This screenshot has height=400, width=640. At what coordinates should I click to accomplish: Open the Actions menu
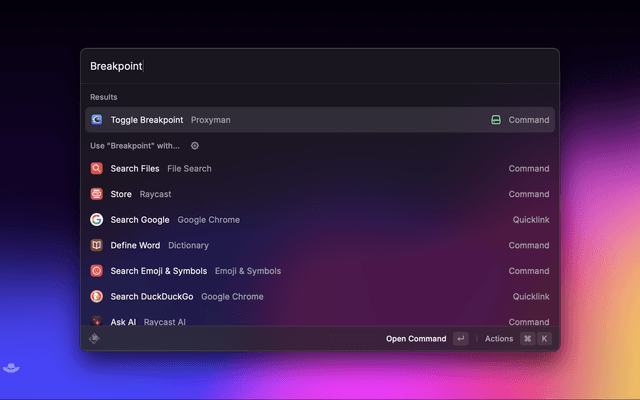click(x=498, y=339)
